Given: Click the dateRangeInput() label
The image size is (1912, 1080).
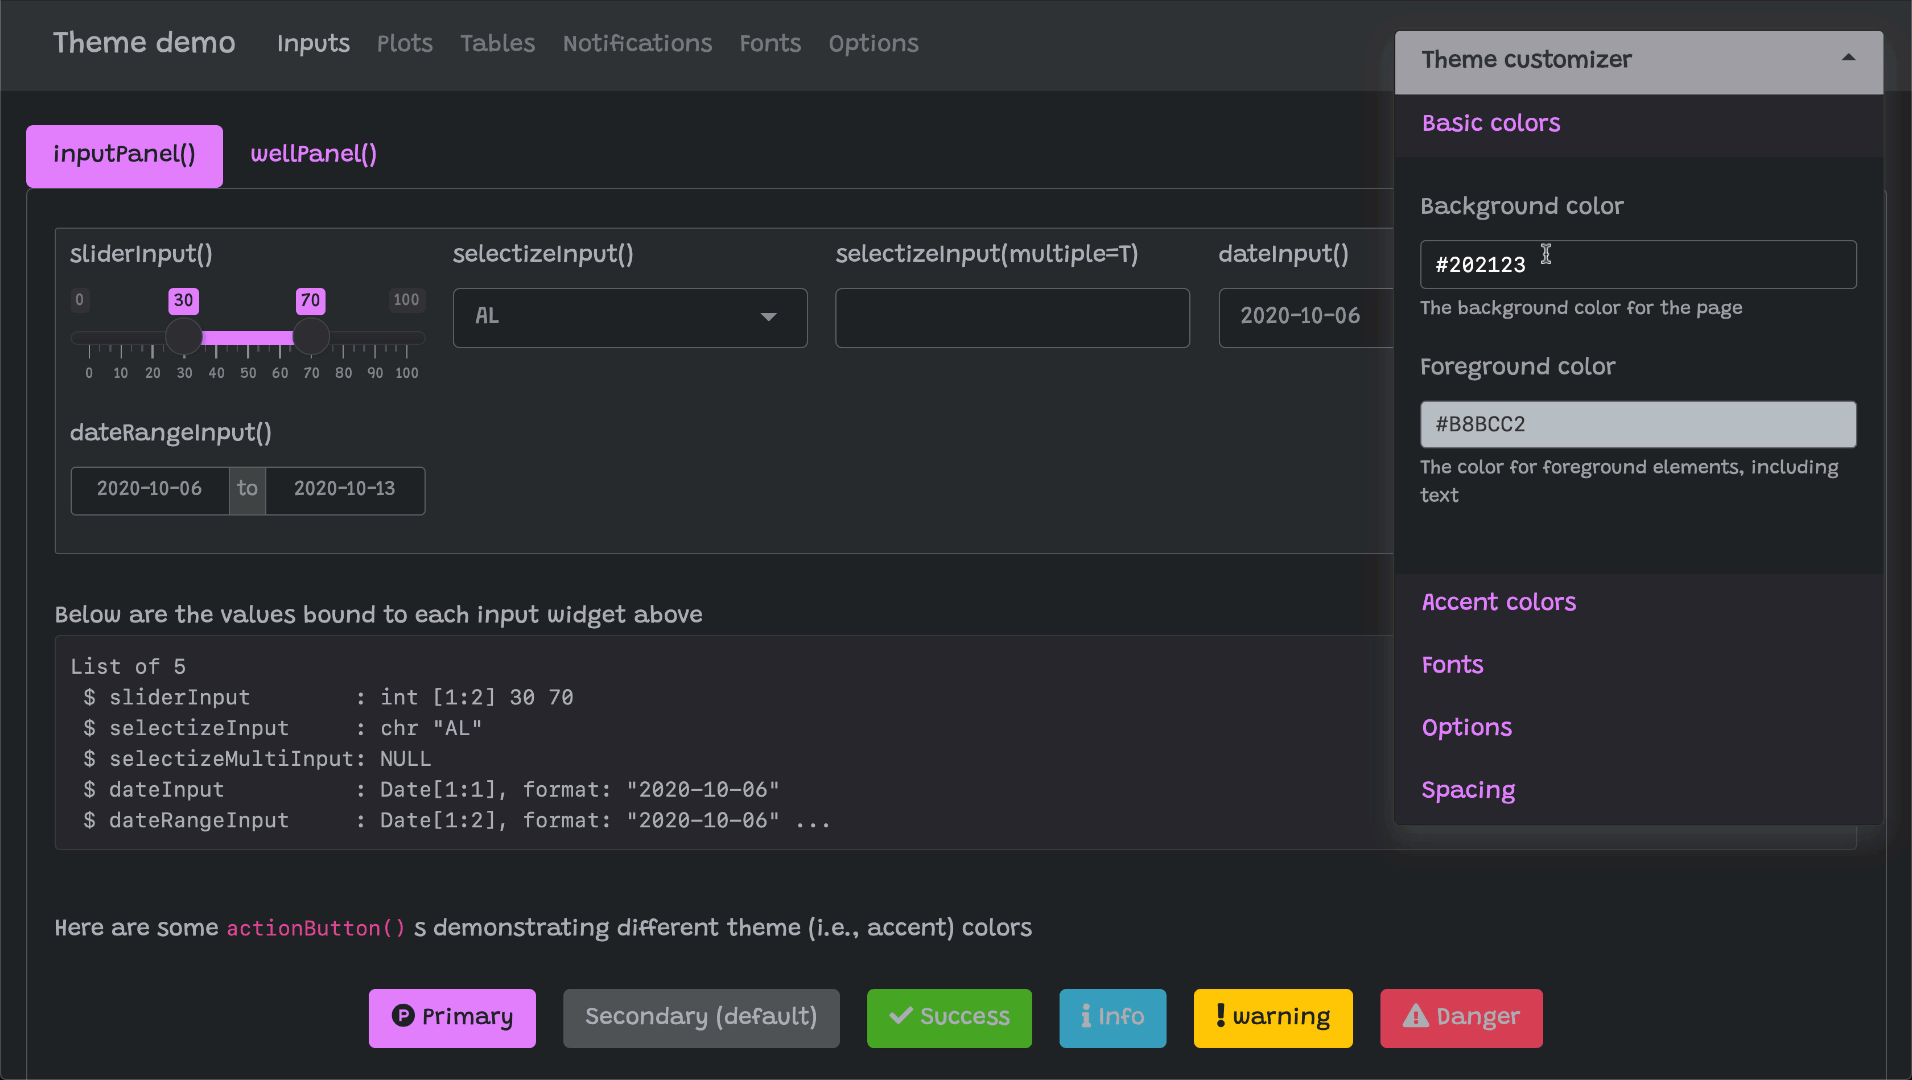Looking at the screenshot, I should click(x=171, y=433).
